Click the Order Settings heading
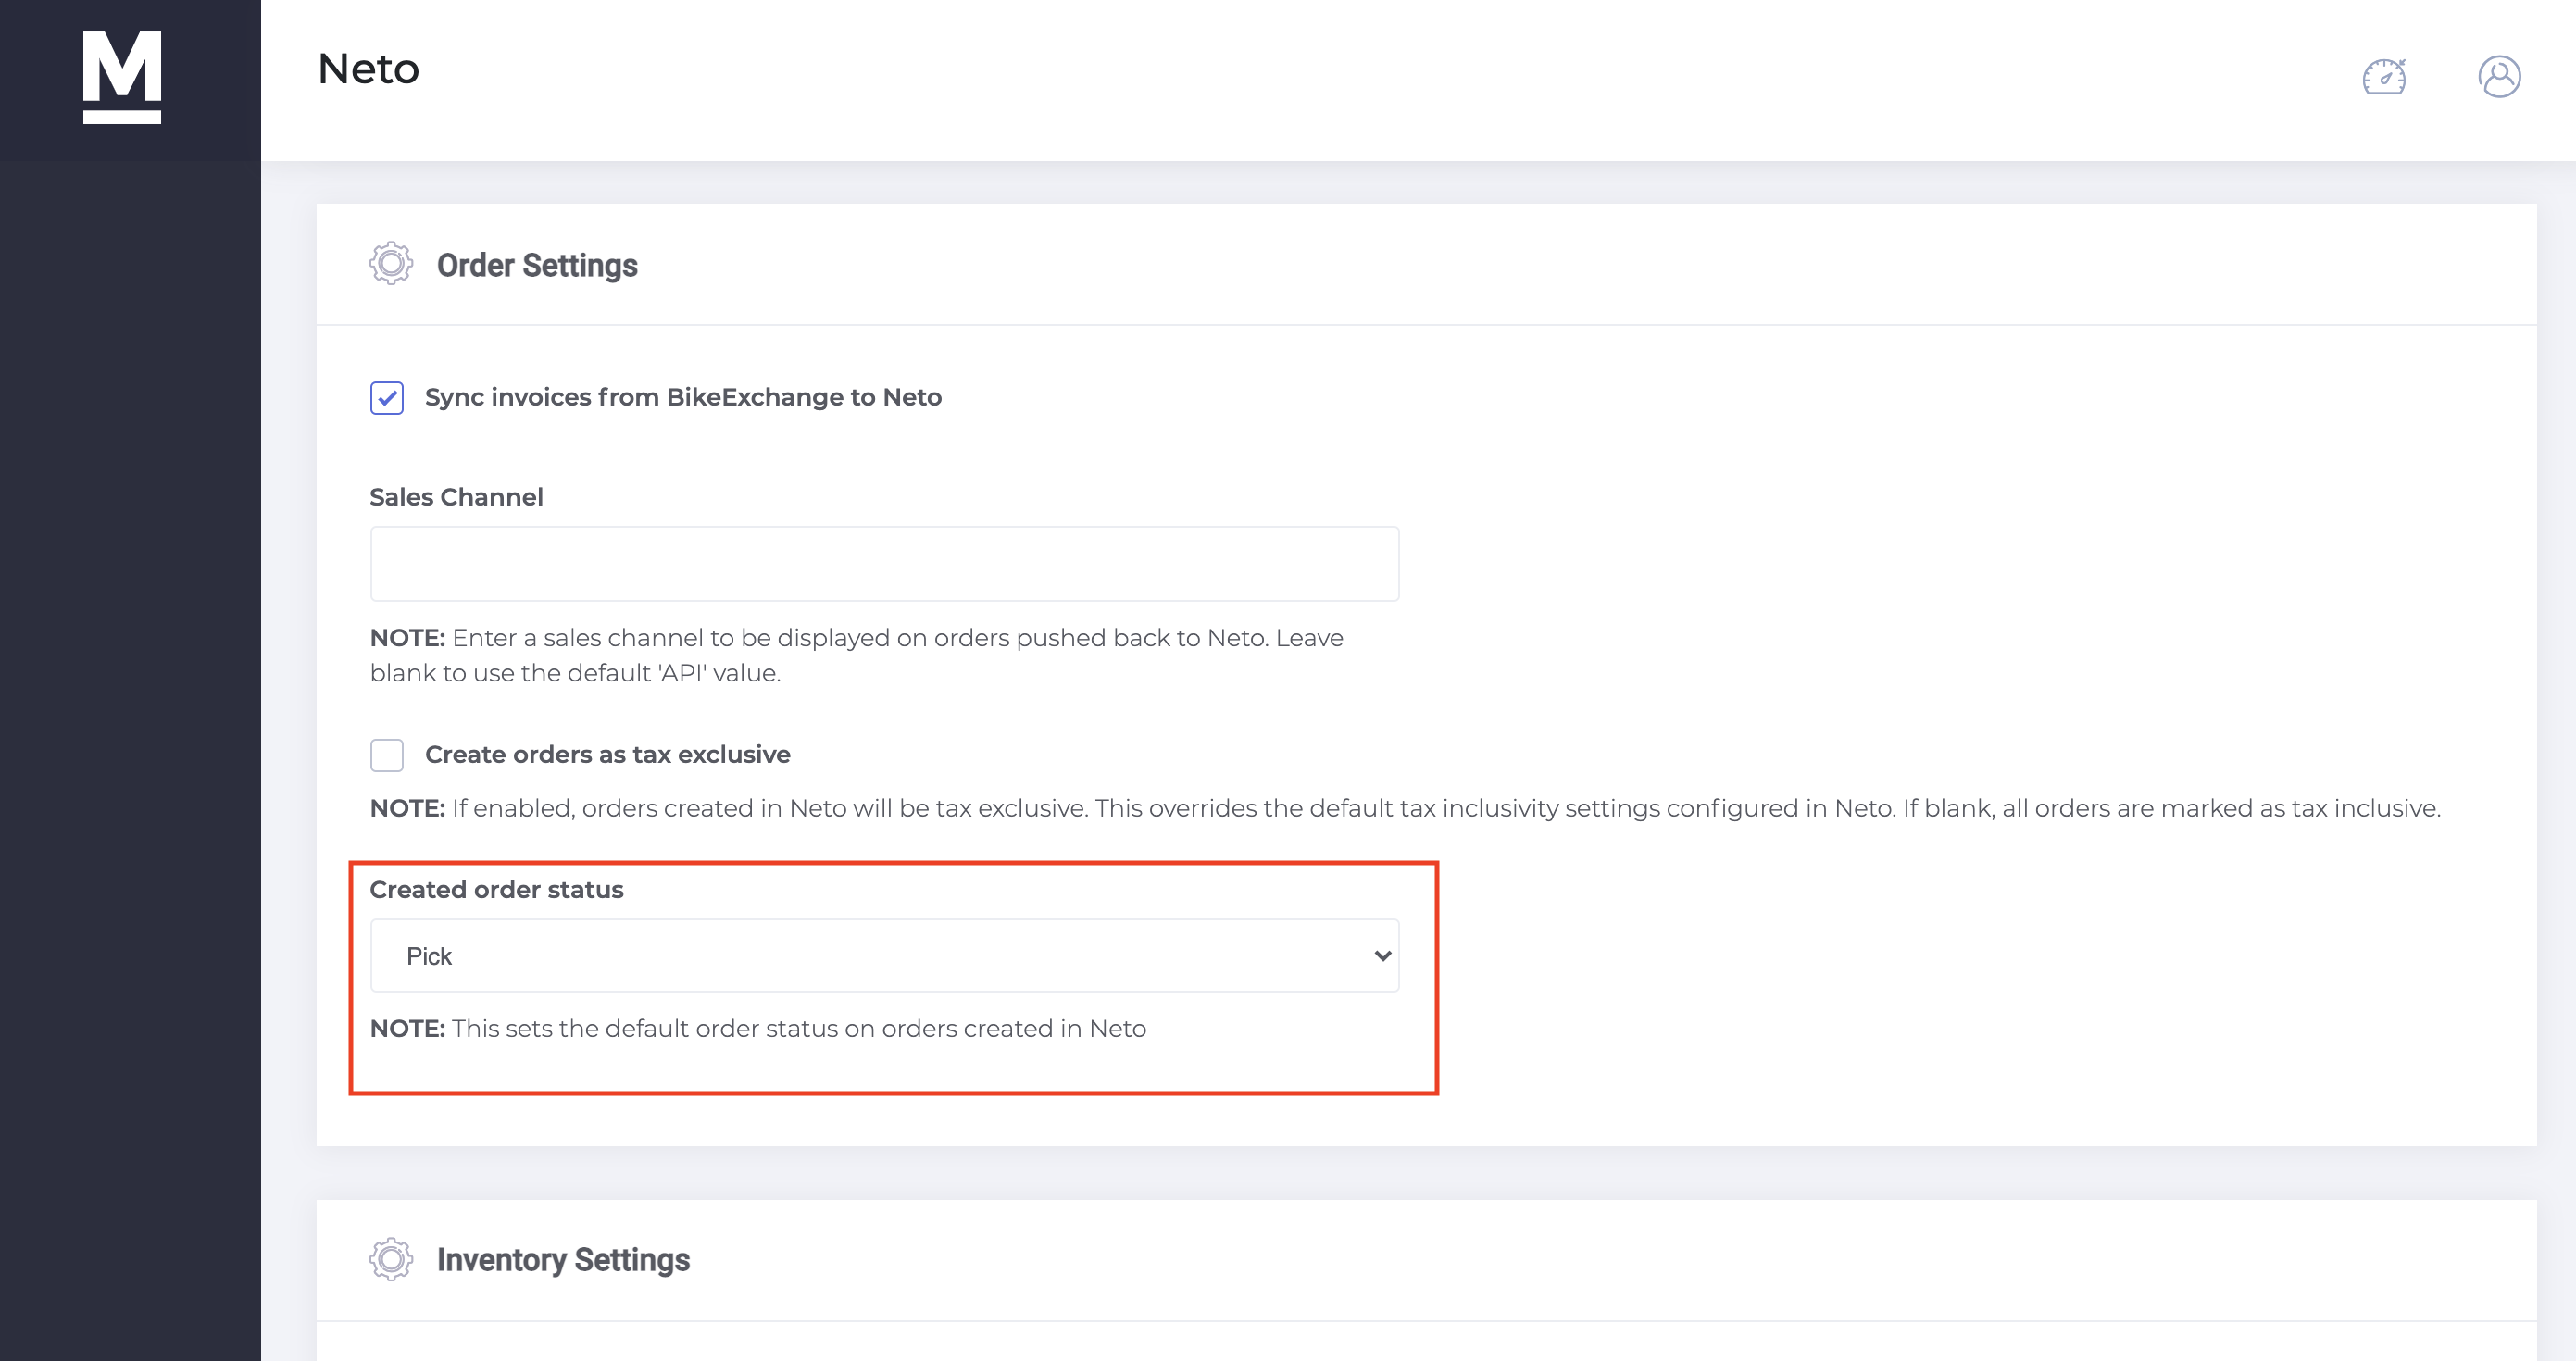The height and width of the screenshot is (1361, 2576). pos(537,266)
